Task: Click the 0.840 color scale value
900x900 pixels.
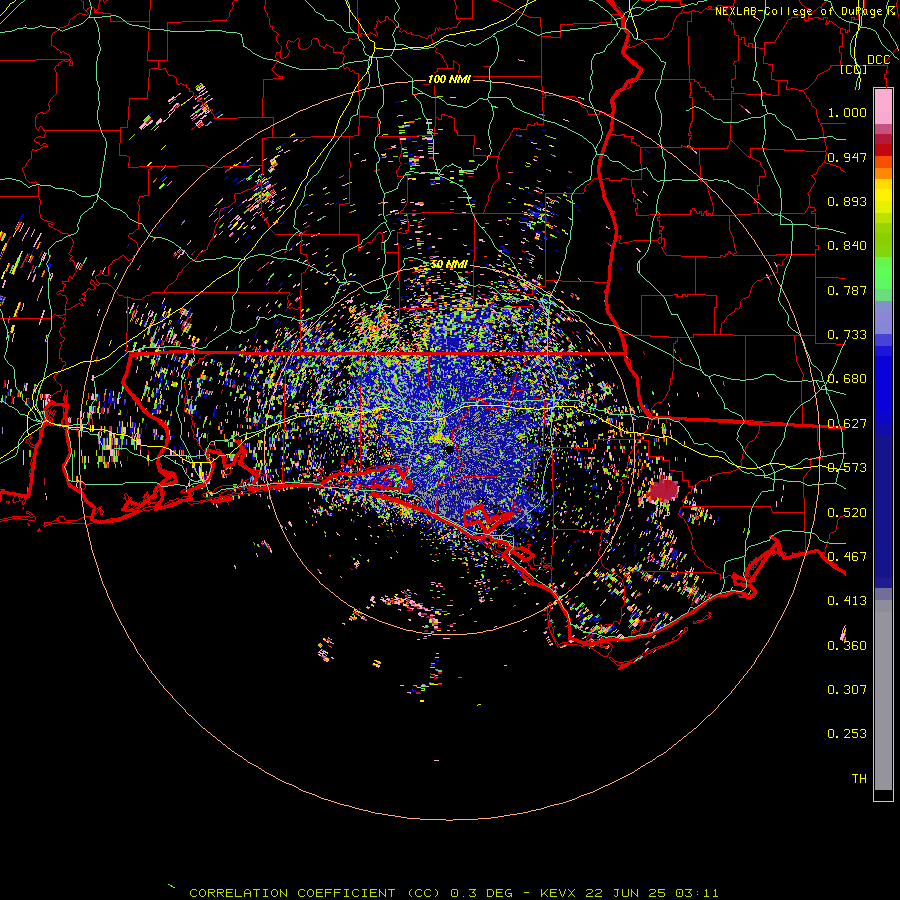Action: pos(847,246)
